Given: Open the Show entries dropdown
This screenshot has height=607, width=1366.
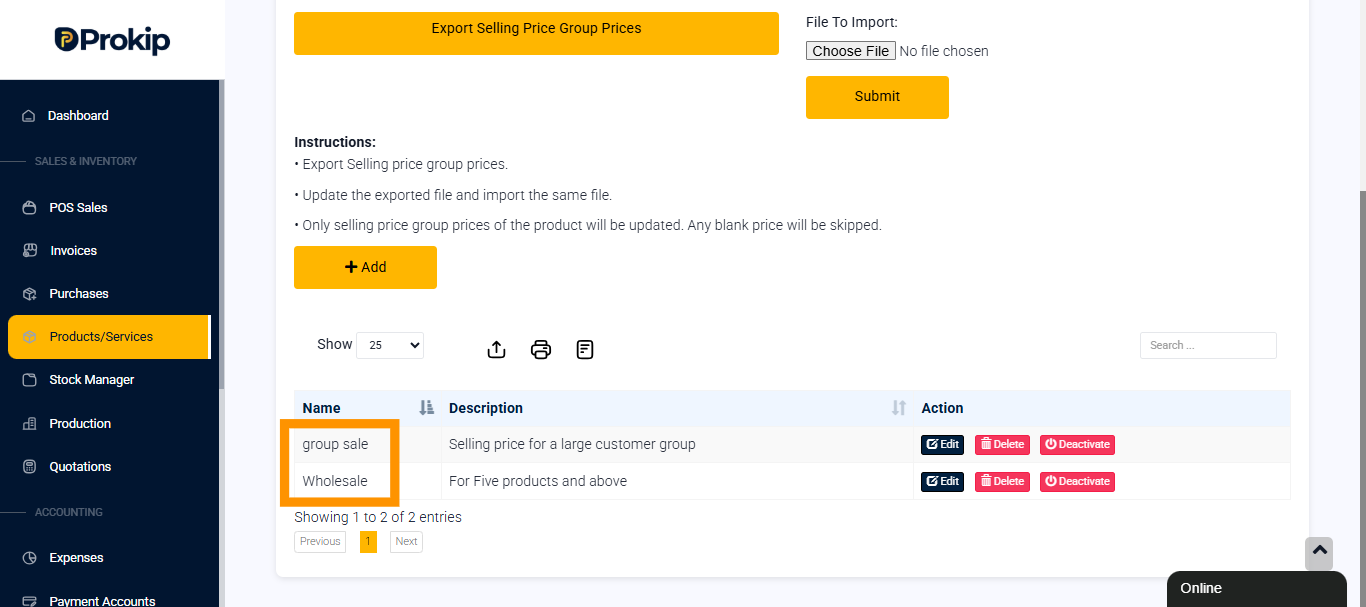Looking at the screenshot, I should 390,345.
